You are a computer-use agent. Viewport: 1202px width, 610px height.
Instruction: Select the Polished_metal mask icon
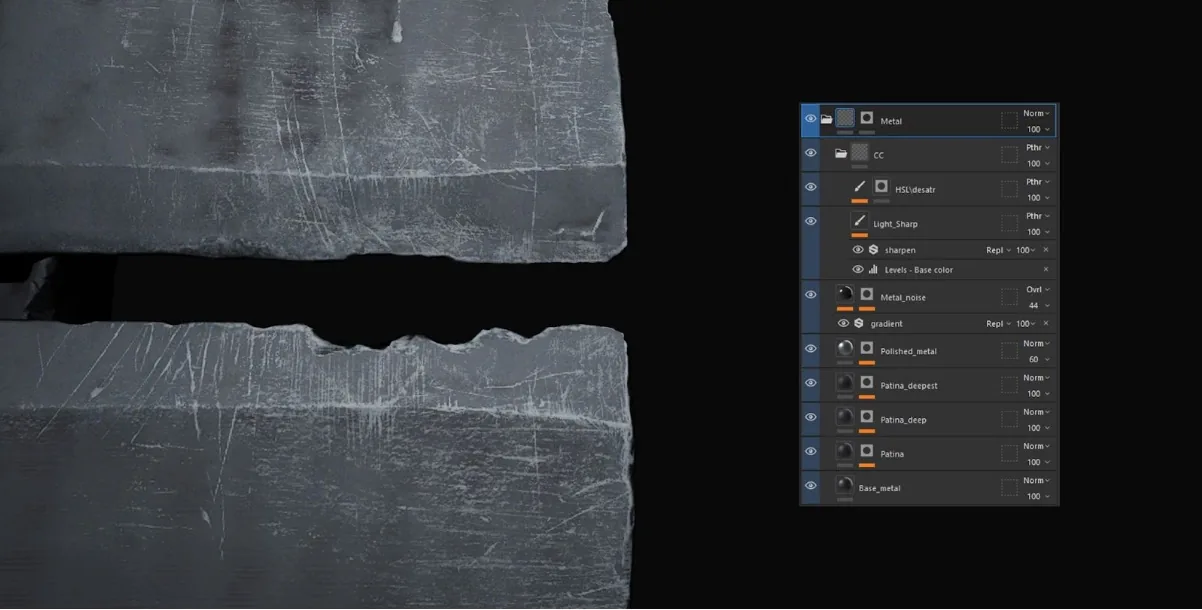(867, 348)
